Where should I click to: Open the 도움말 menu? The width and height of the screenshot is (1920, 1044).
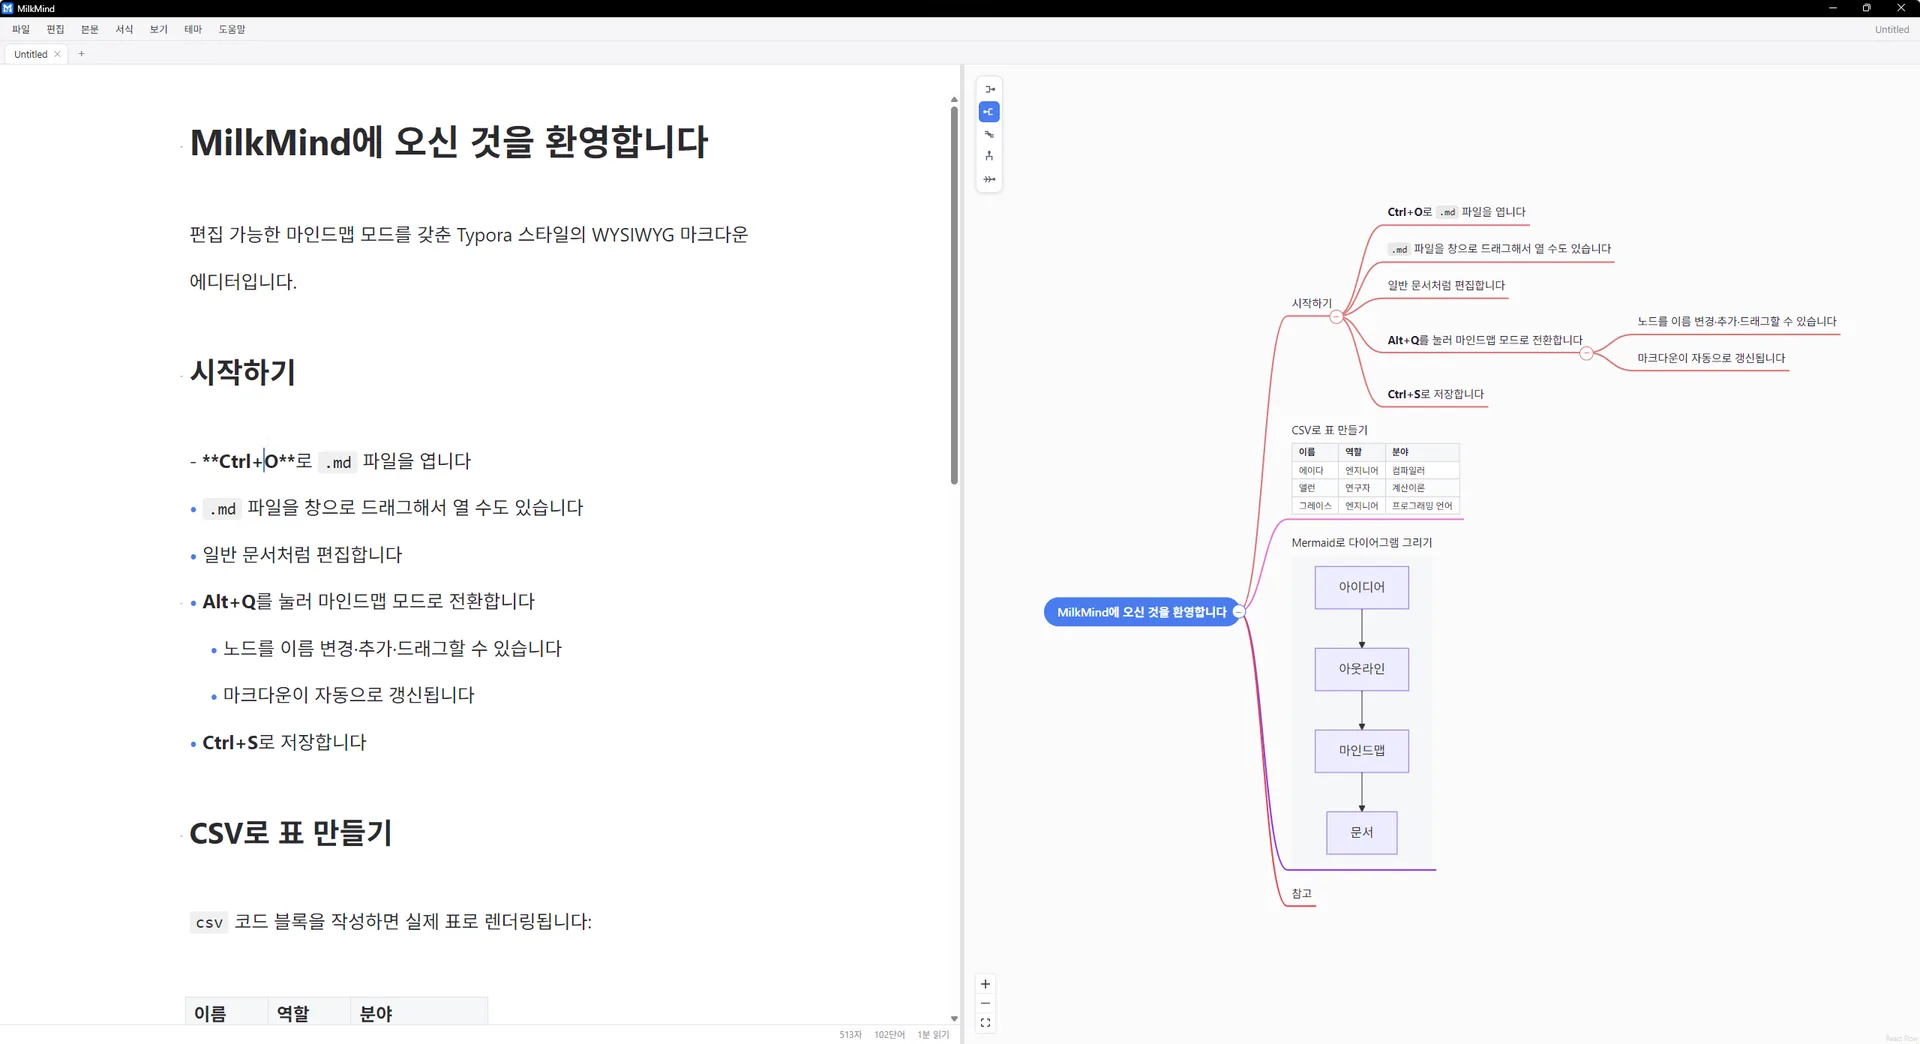232,29
